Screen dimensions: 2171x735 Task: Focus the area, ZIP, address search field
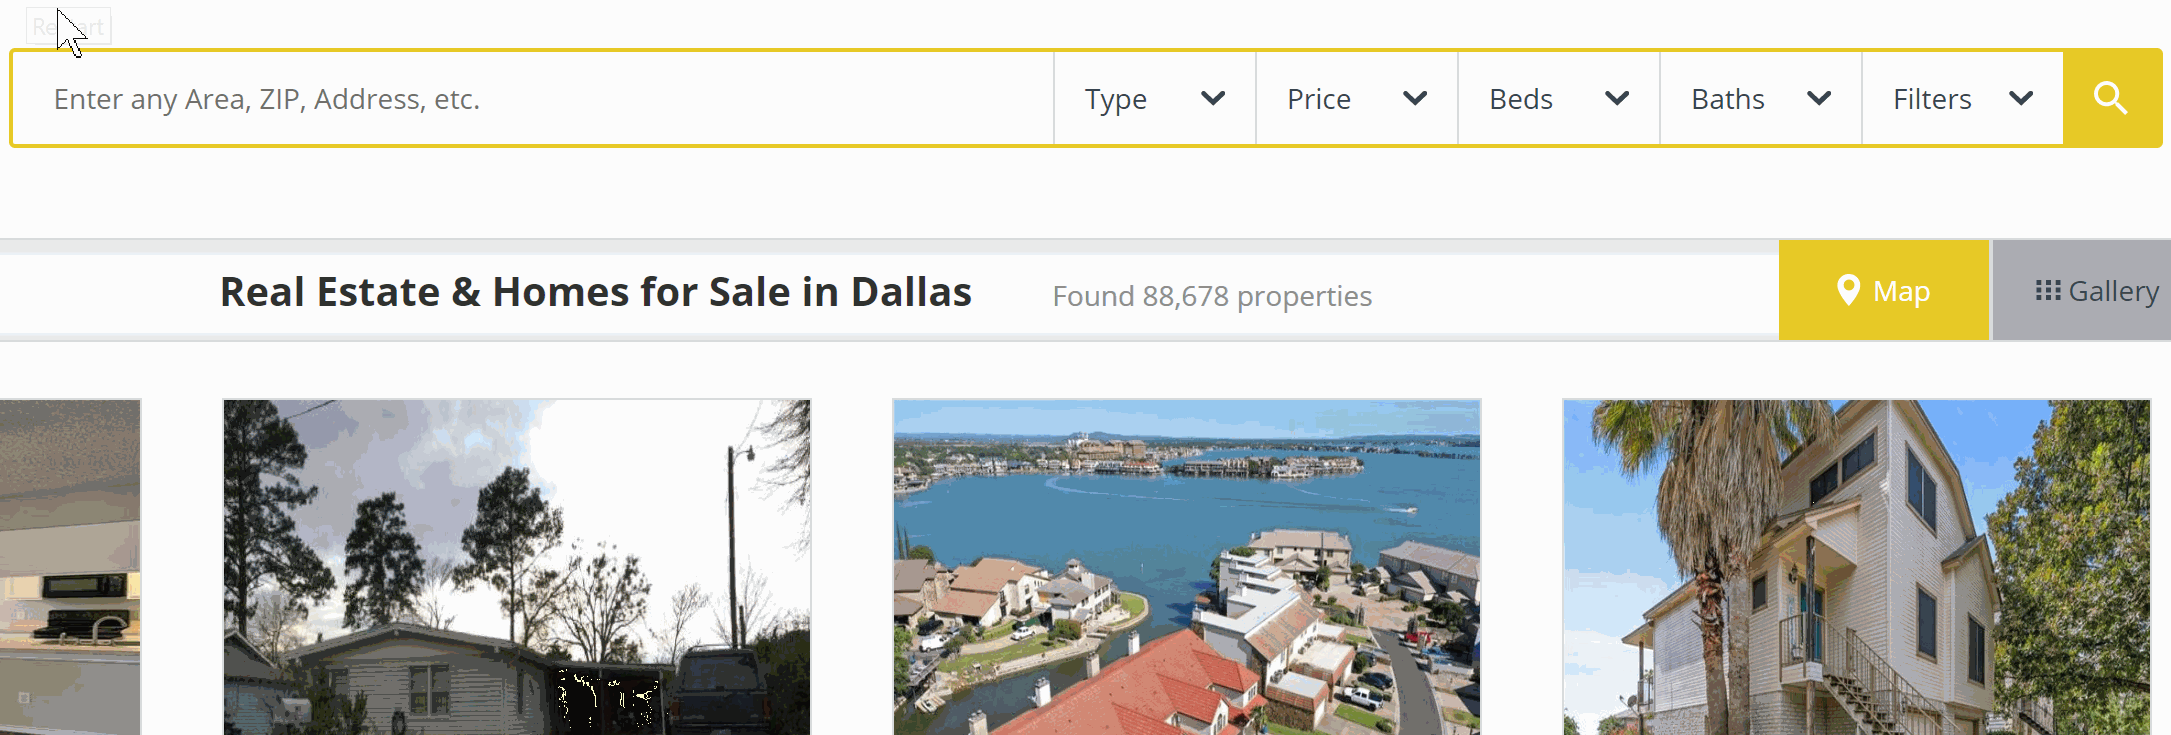point(533,98)
